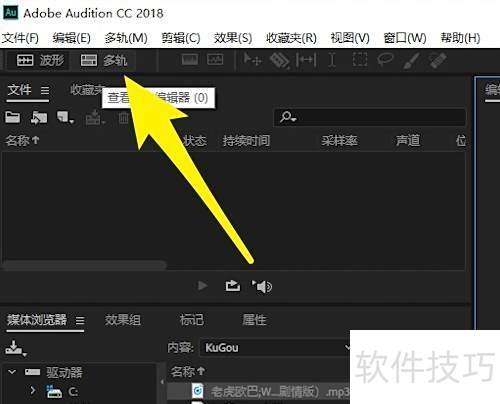The width and height of the screenshot is (500, 404).
Task: Sort files by 名称 column
Action: click(22, 141)
